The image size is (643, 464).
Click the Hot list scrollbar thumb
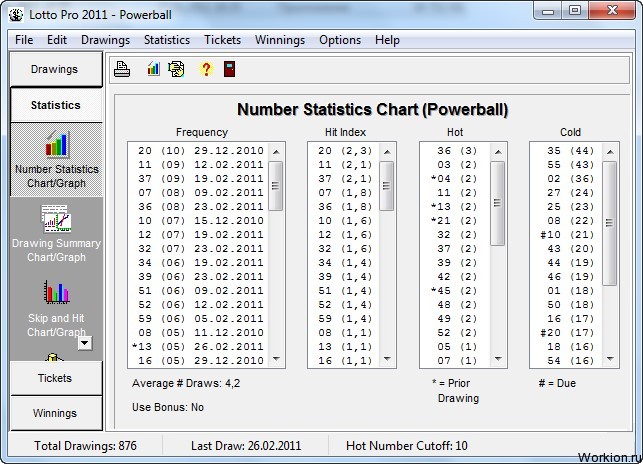point(497,203)
